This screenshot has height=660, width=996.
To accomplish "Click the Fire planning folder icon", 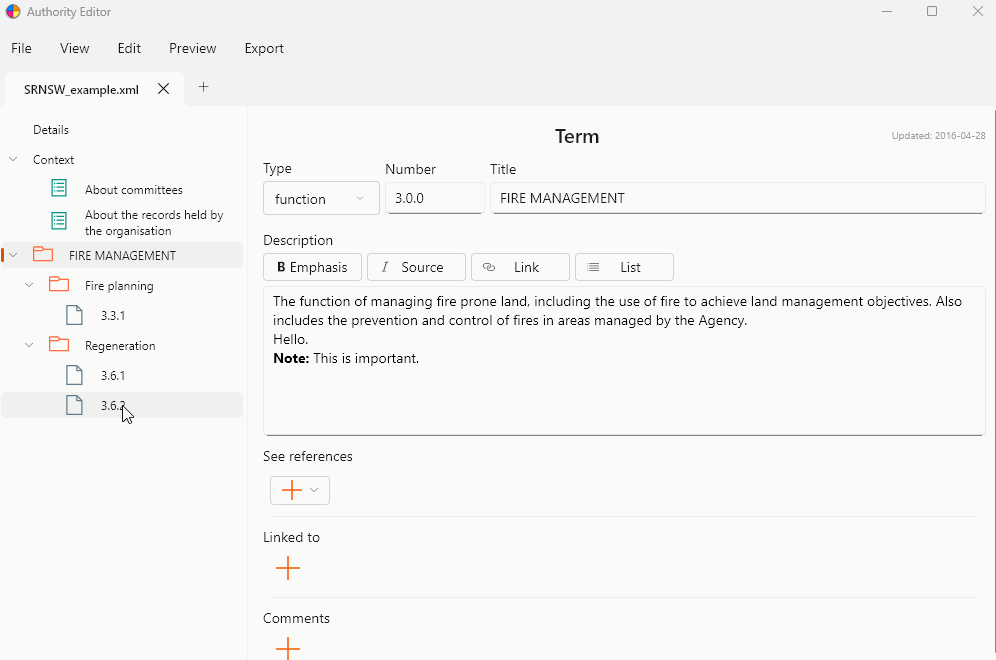I will coord(59,284).
